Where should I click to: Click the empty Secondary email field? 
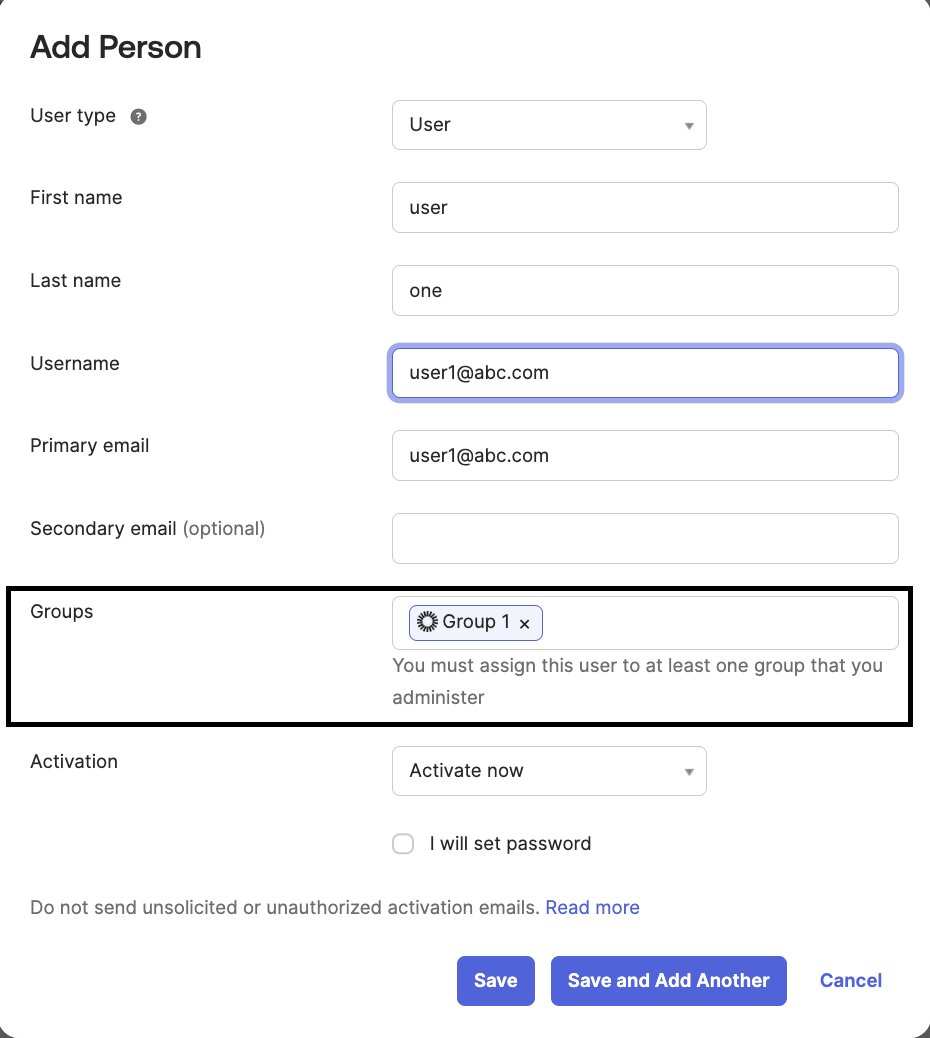tap(645, 539)
